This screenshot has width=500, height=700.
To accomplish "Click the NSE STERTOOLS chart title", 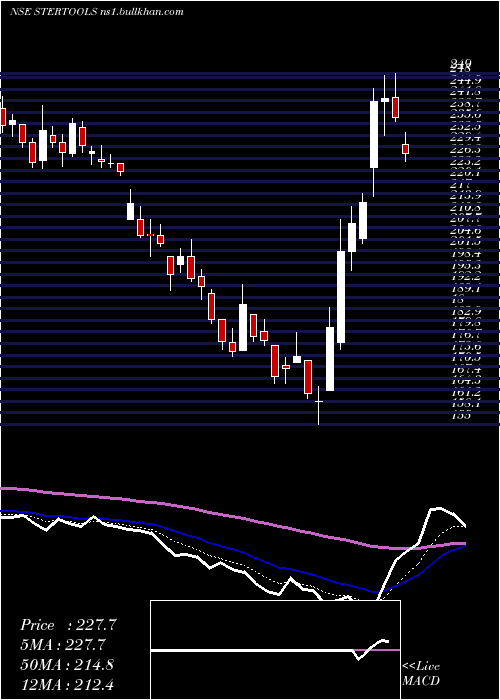I will pos(96,12).
